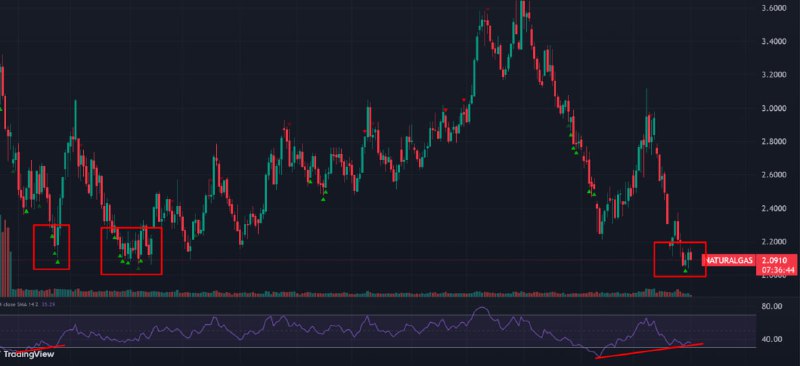
Task: Click the 07:36:44 bar countdown timer
Action: coord(778,269)
